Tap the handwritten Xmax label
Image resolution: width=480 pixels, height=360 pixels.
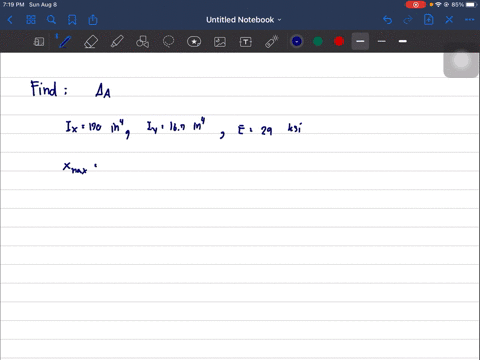click(75, 167)
